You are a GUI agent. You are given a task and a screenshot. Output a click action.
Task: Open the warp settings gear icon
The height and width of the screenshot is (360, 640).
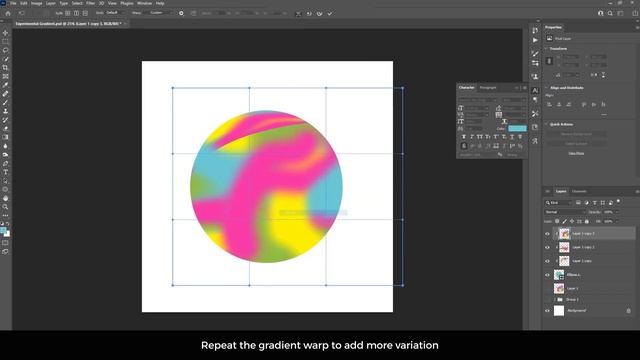click(x=181, y=13)
